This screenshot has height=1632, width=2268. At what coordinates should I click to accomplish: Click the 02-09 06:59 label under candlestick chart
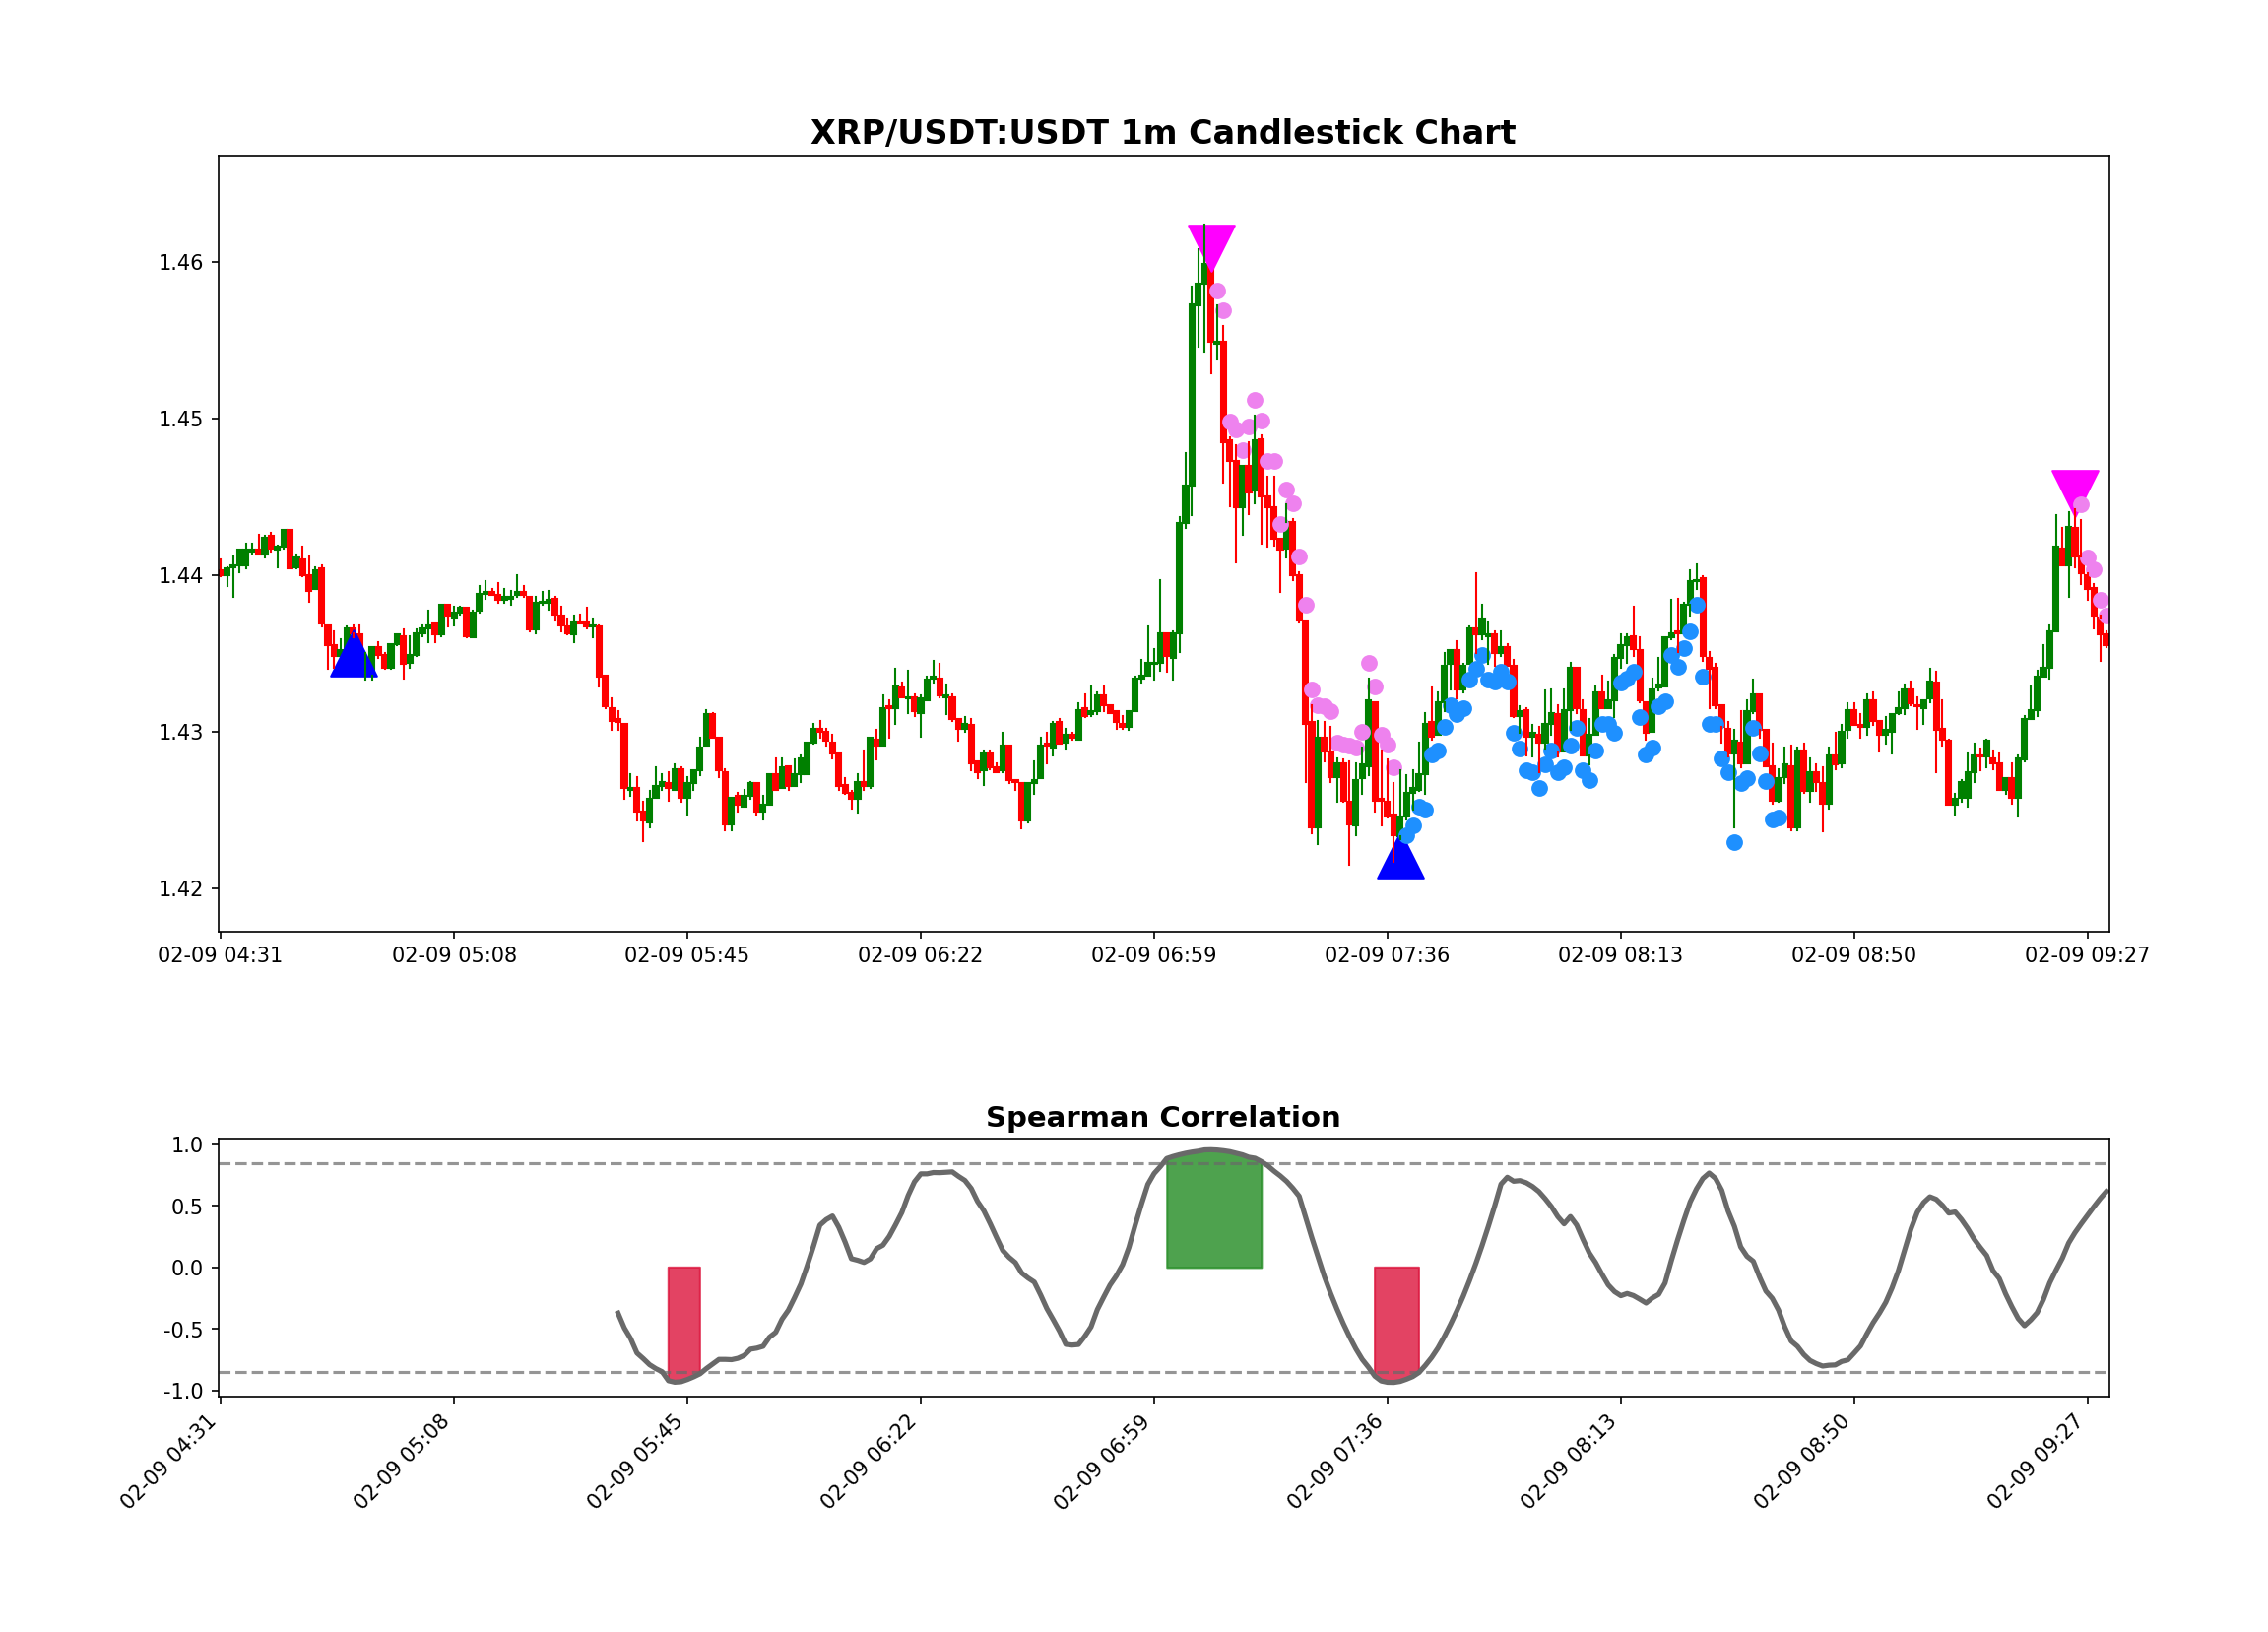click(x=1153, y=955)
